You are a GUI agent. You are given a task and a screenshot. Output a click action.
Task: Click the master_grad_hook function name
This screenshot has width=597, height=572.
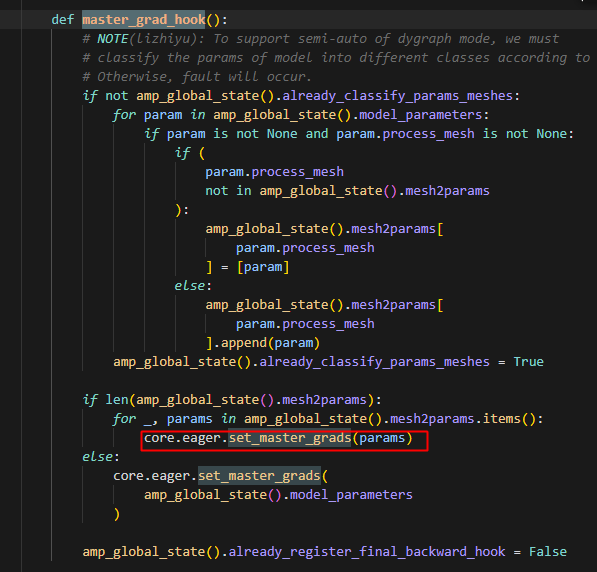(144, 20)
